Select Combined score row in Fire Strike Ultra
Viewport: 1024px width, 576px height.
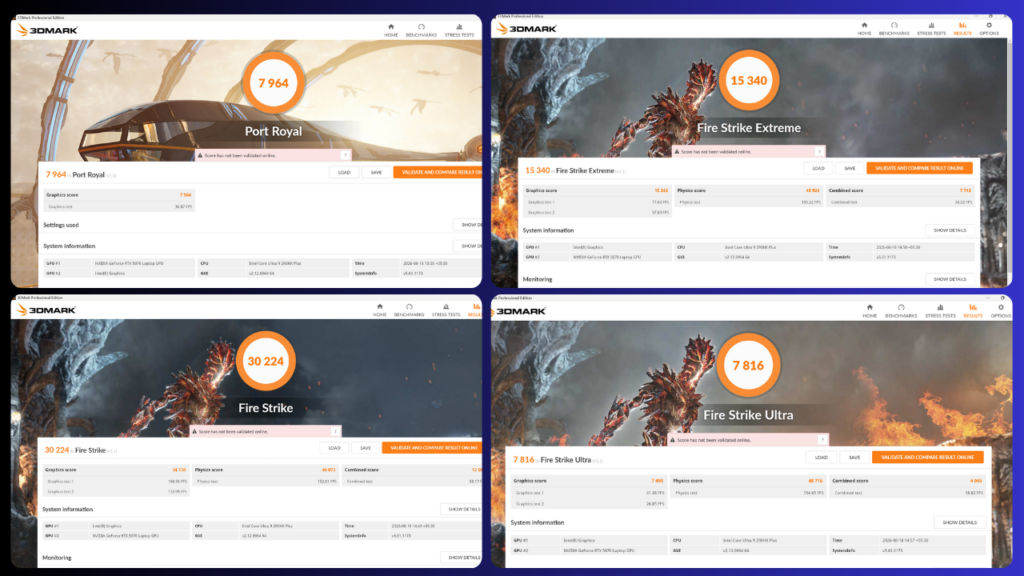tap(908, 481)
